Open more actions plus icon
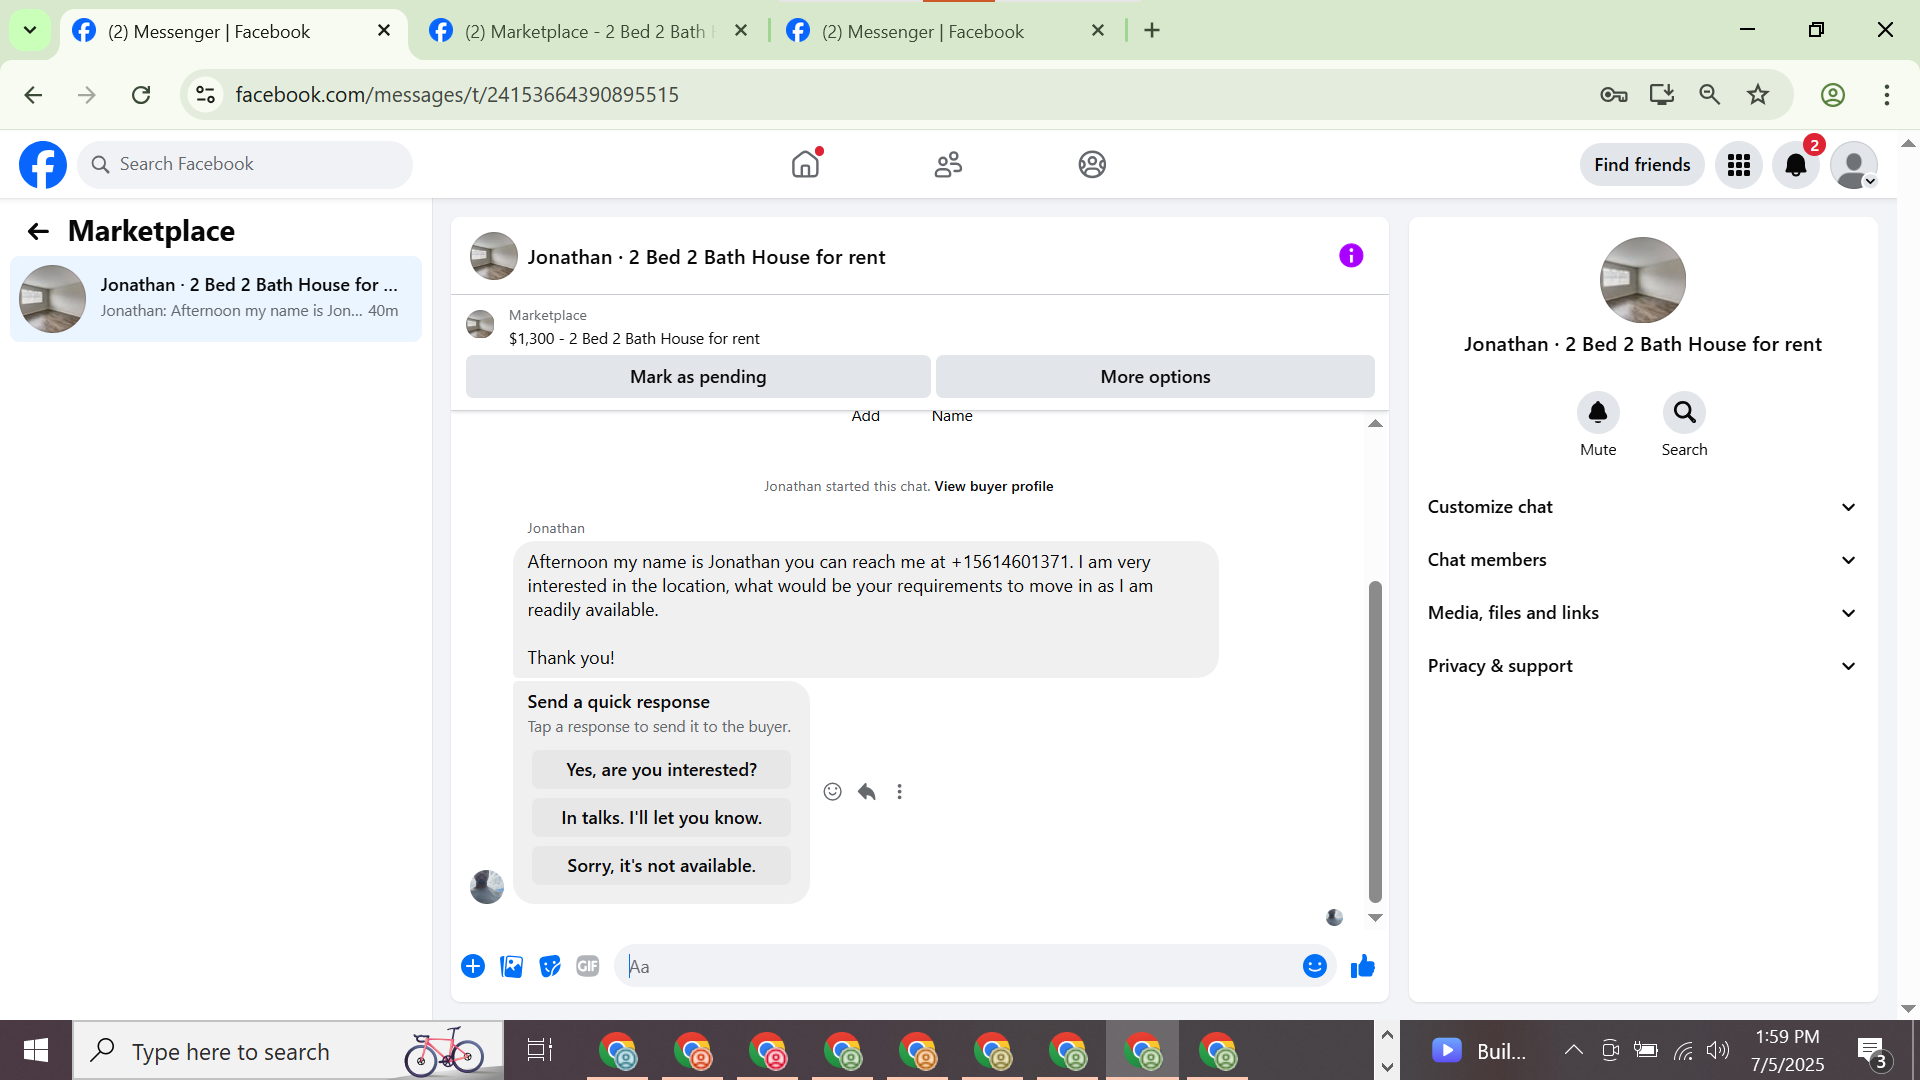This screenshot has width=1920, height=1080. pos(473,966)
